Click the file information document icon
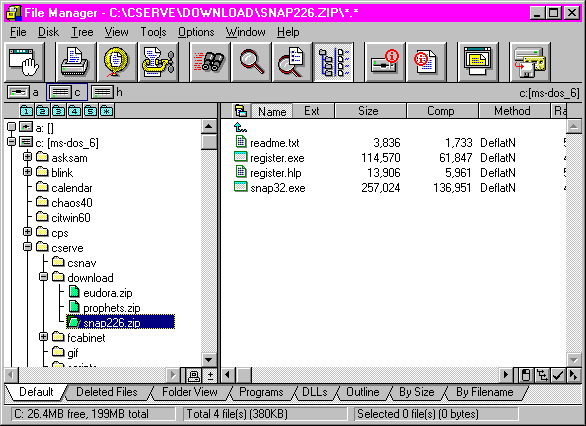 point(426,62)
